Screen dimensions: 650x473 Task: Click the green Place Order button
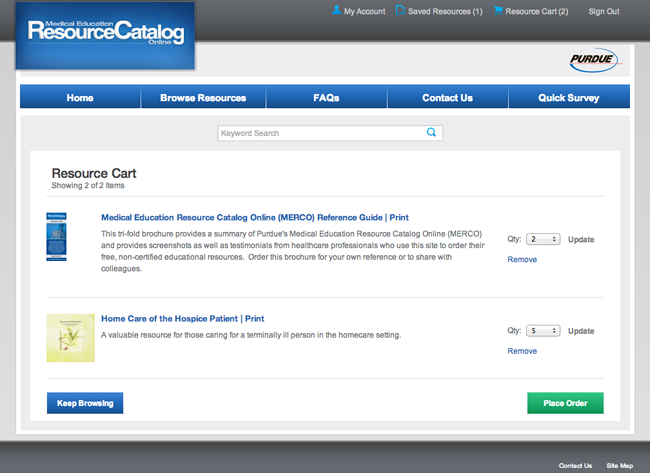(565, 403)
